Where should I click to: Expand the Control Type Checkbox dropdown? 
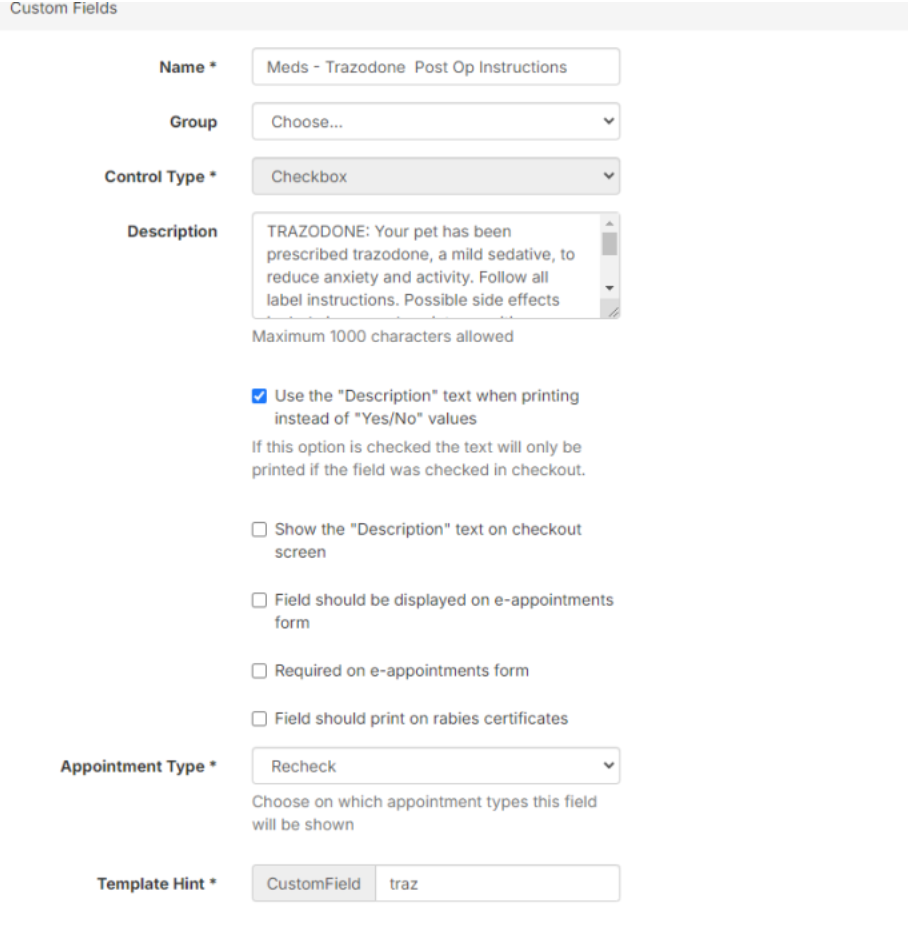(x=435, y=177)
